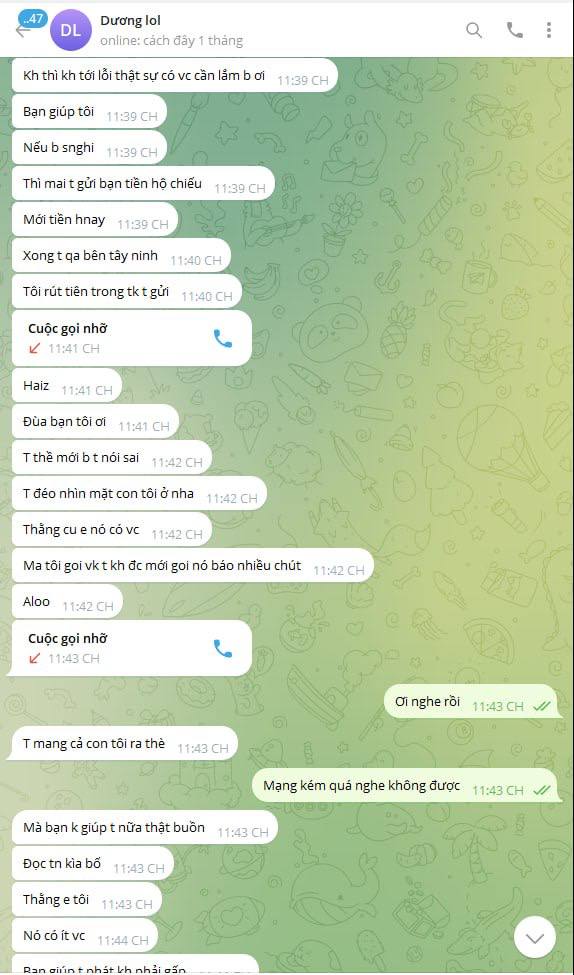Click first 'Cuộc gọi nhỡ' call entry

(132, 338)
